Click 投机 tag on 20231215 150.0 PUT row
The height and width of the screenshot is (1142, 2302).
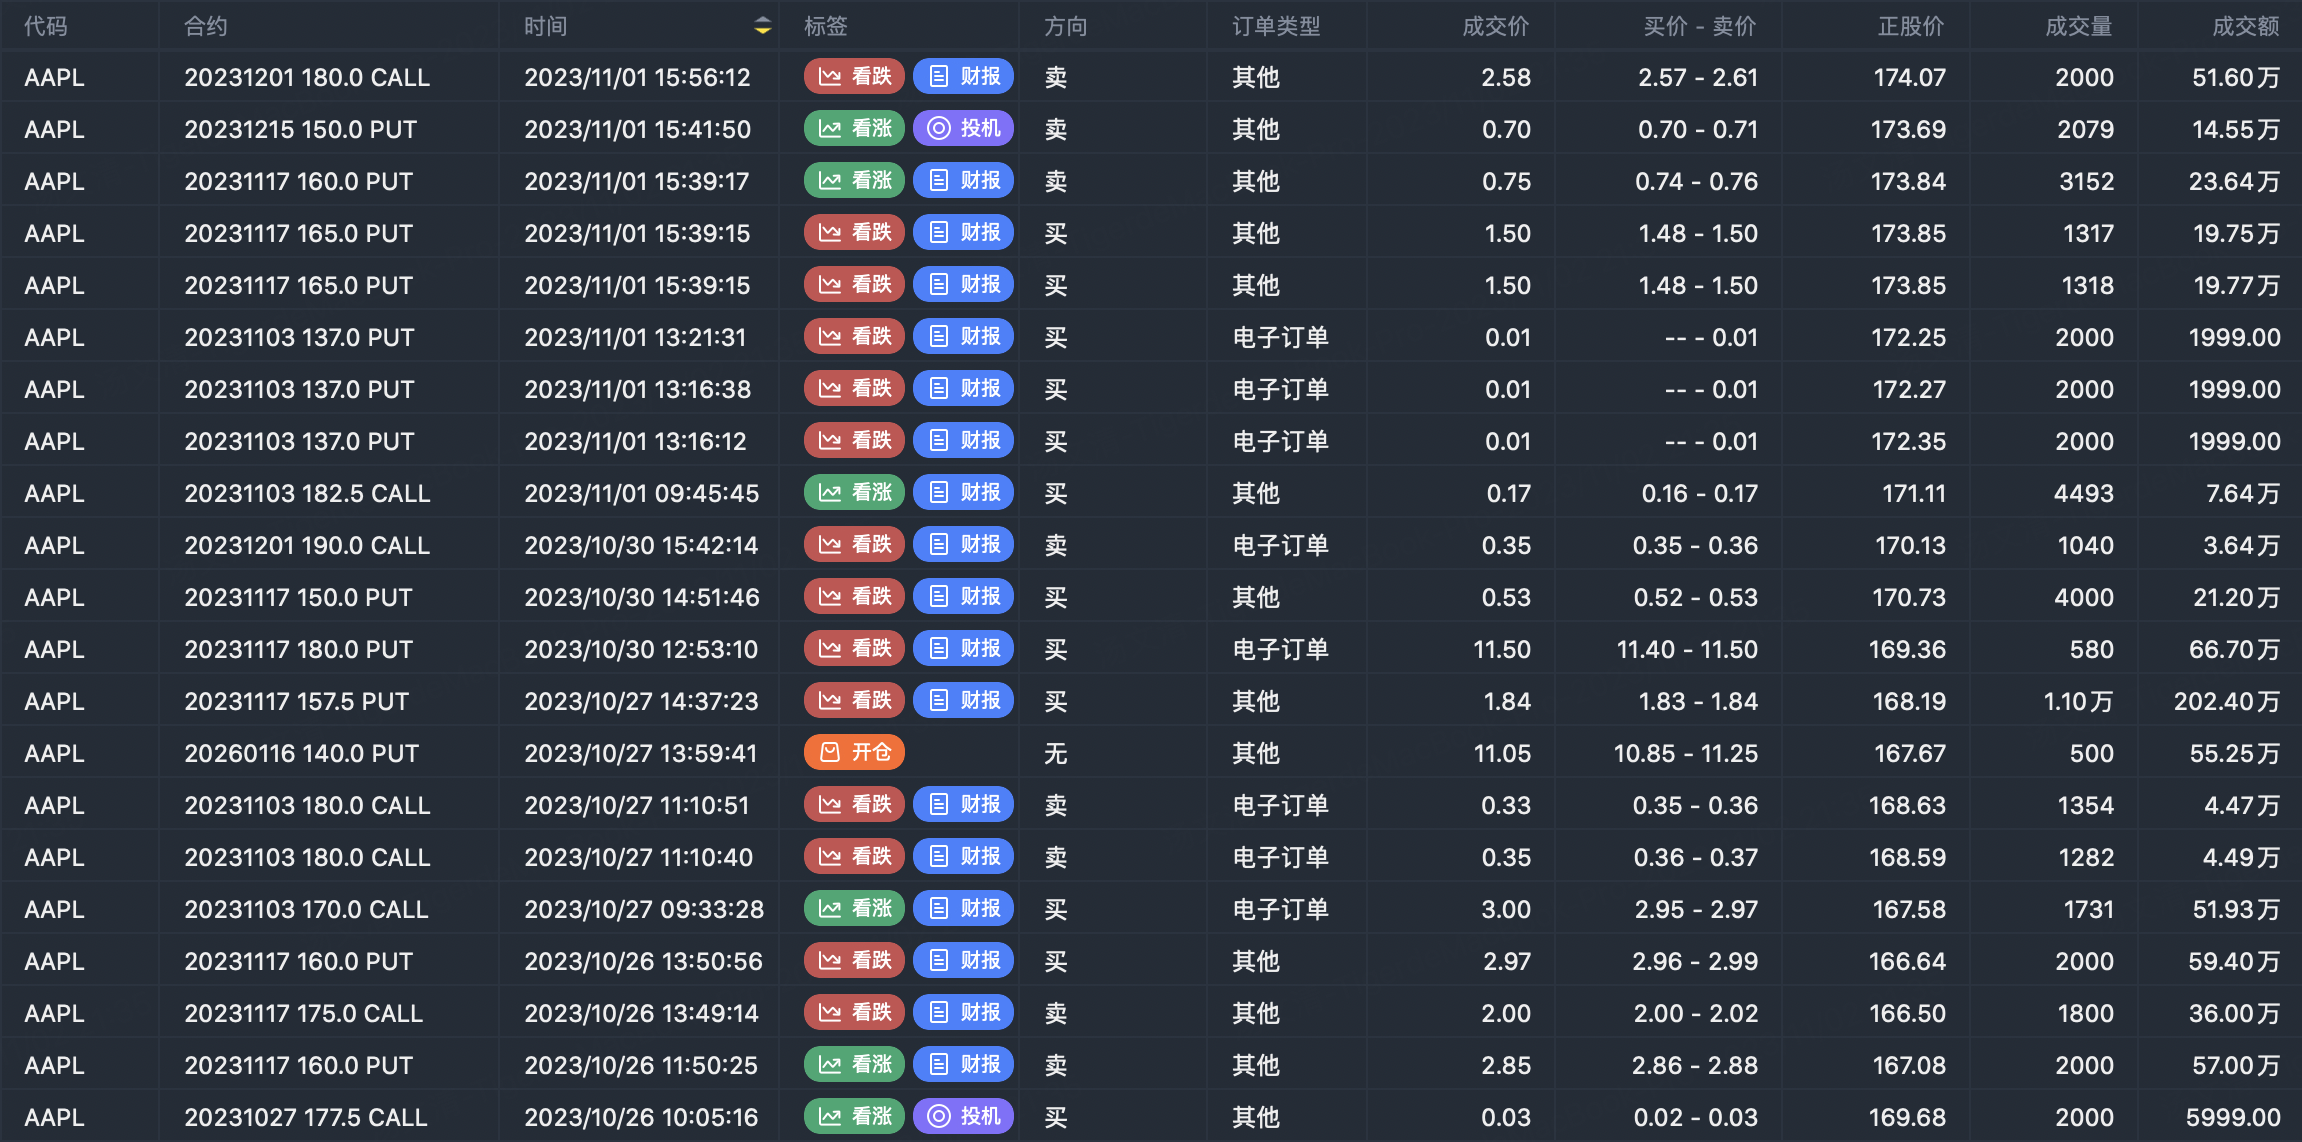(x=964, y=128)
